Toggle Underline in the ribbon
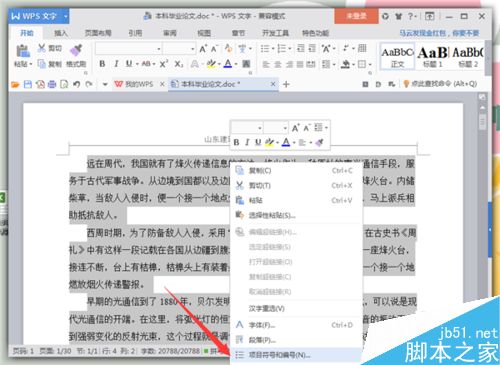 tap(129, 64)
